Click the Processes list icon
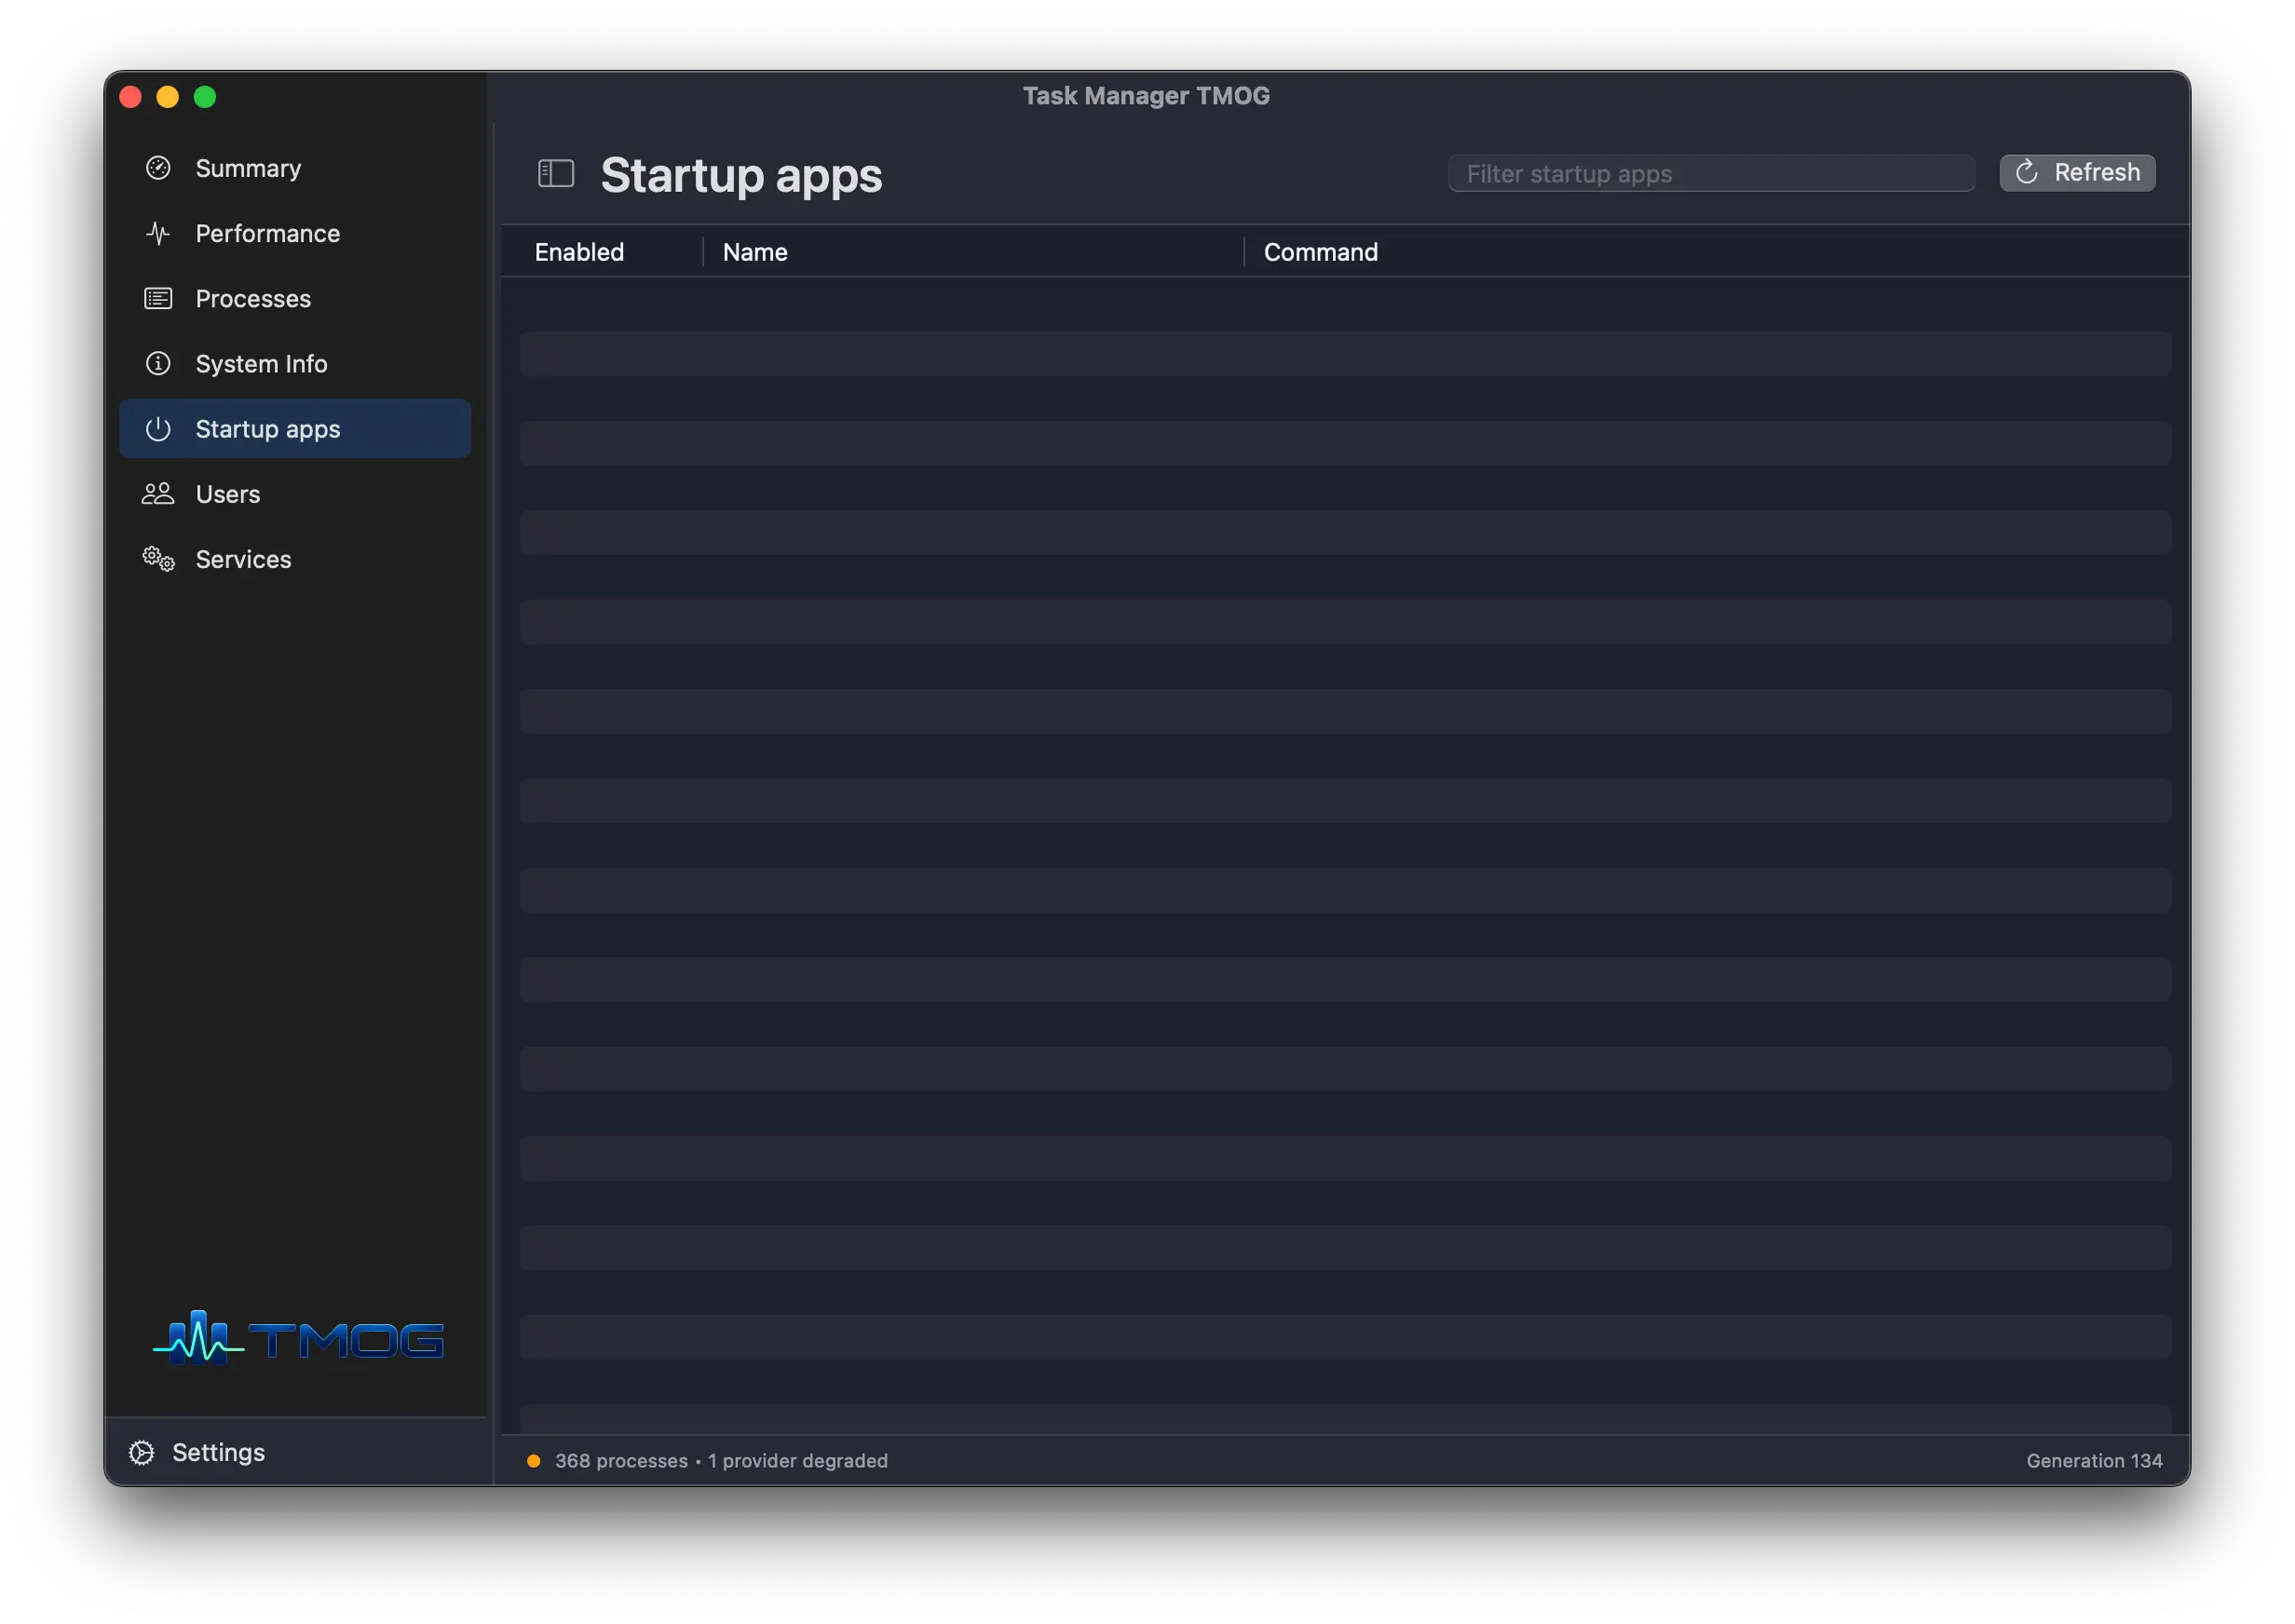2295x1624 pixels. pos(158,298)
